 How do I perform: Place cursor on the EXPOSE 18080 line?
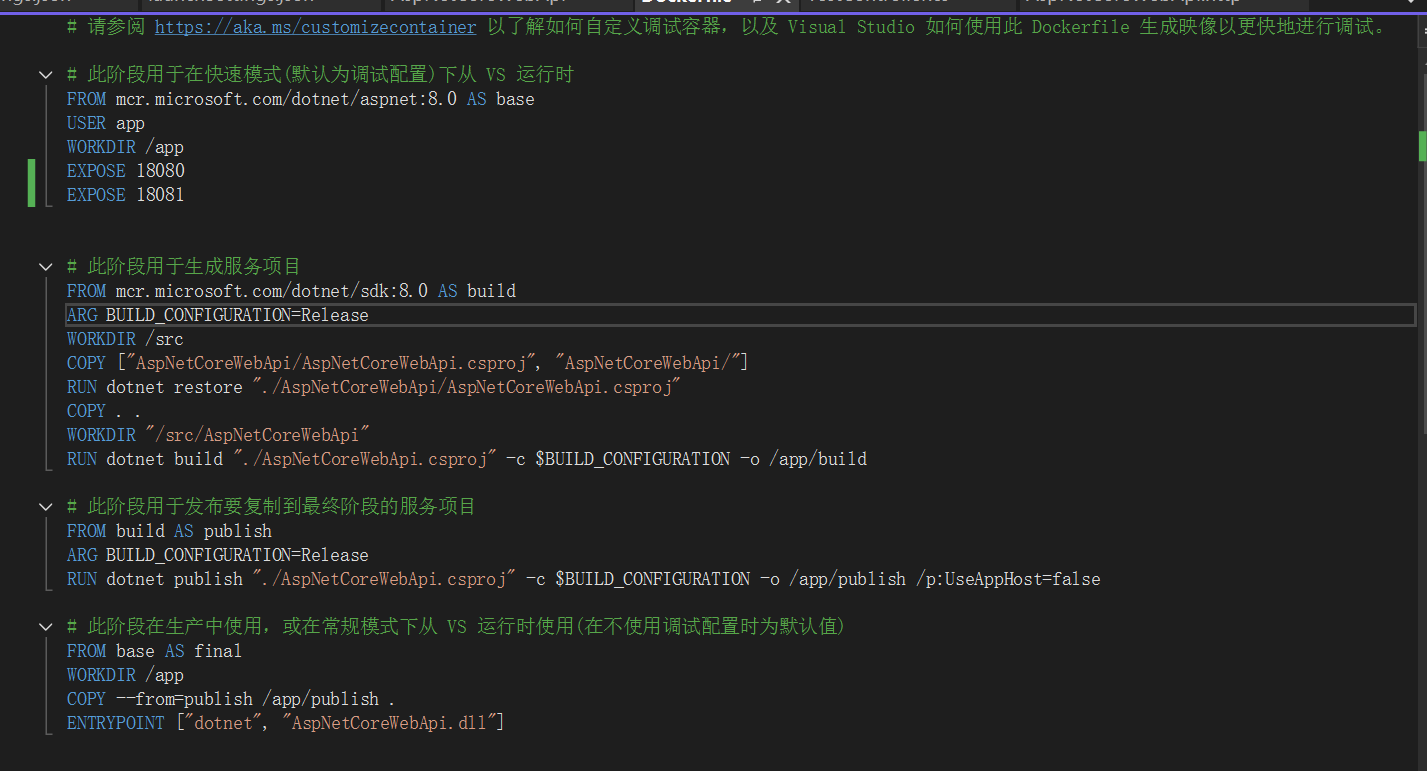pyautogui.click(x=126, y=171)
